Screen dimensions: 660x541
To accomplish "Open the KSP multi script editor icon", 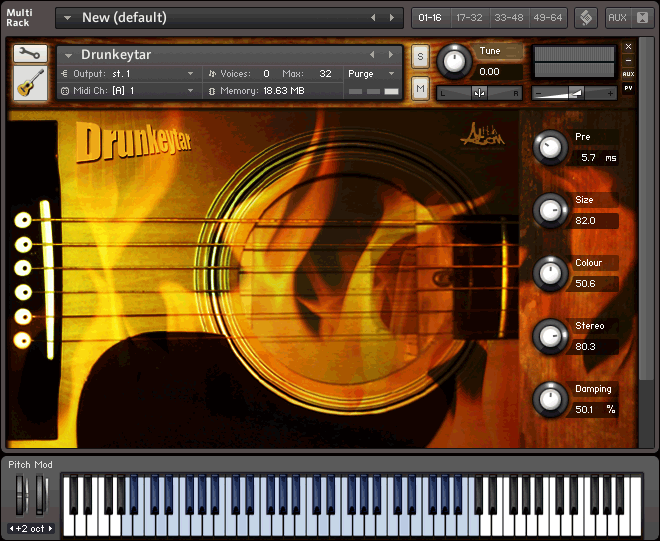I will [586, 18].
